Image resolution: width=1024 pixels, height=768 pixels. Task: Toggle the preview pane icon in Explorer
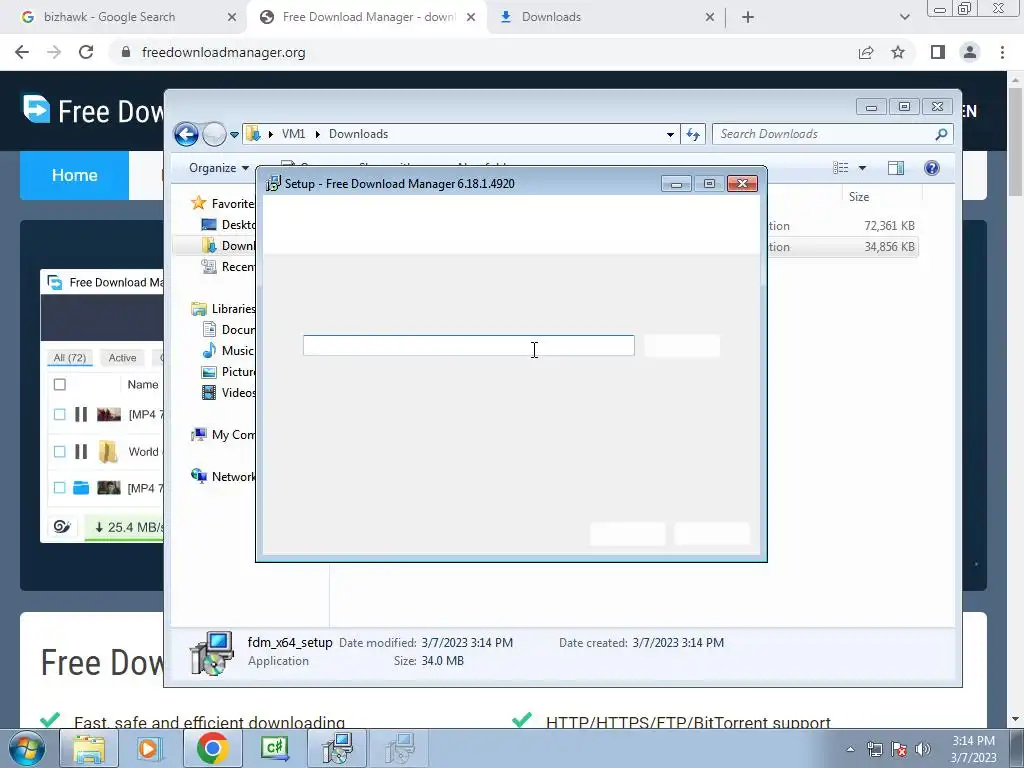coord(896,168)
